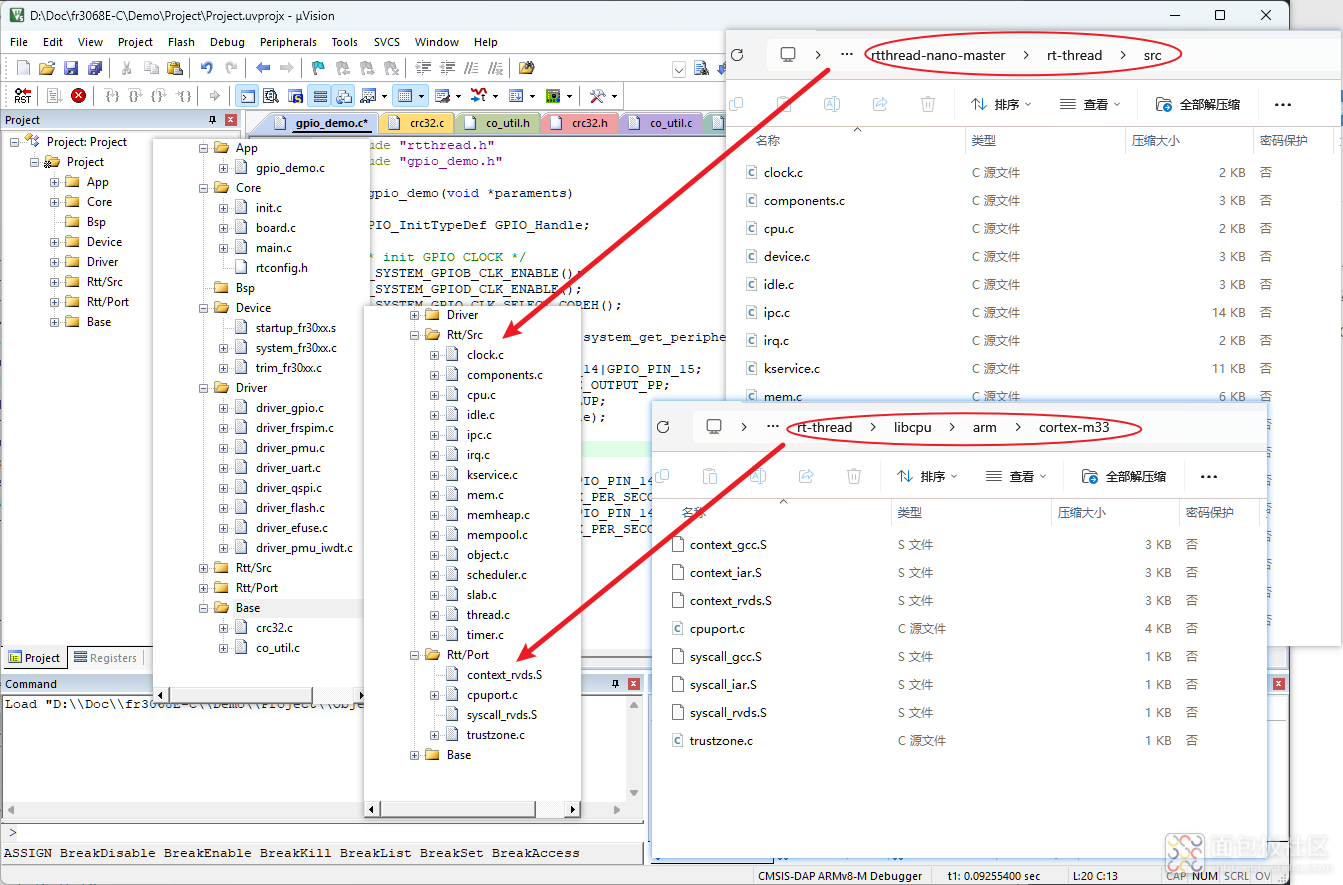
Task: Click rtthread-nano-master breadcrumb link
Action: point(938,55)
